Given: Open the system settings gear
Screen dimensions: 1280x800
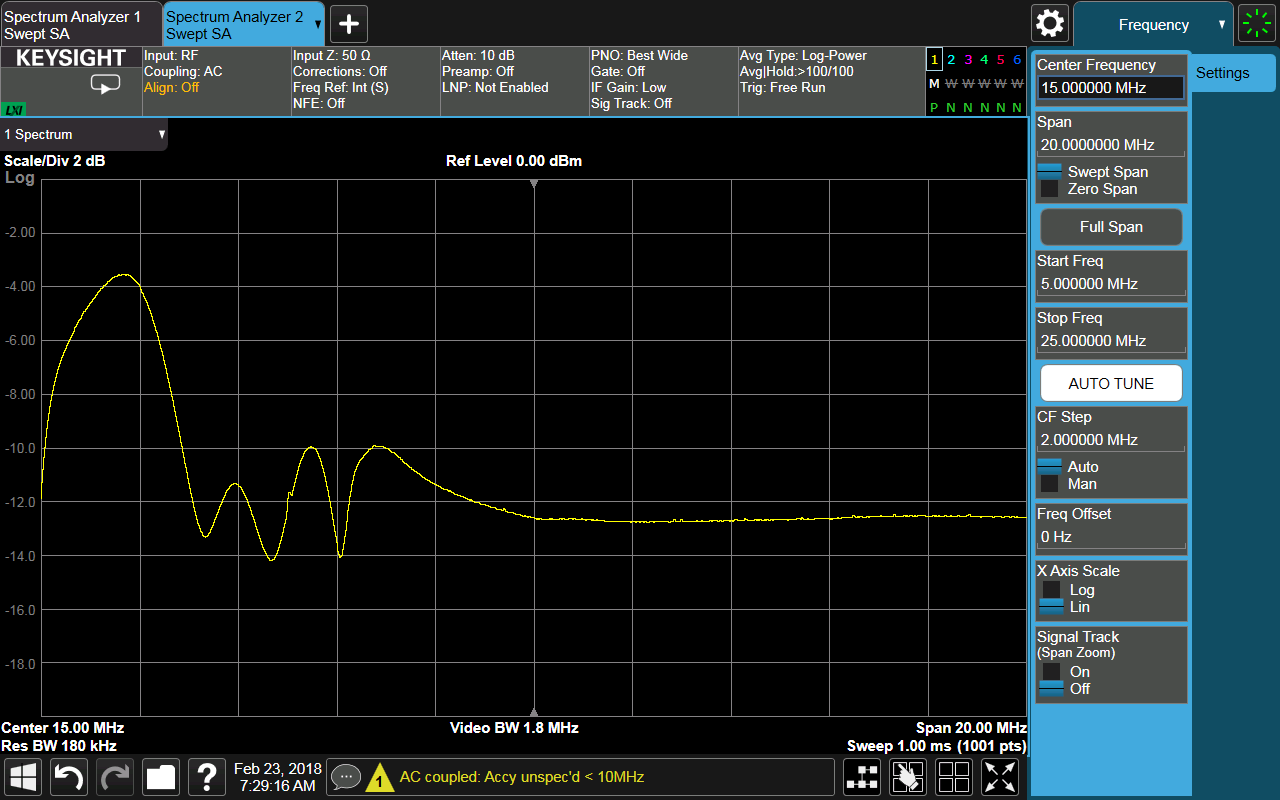Looking at the screenshot, I should click(1050, 24).
